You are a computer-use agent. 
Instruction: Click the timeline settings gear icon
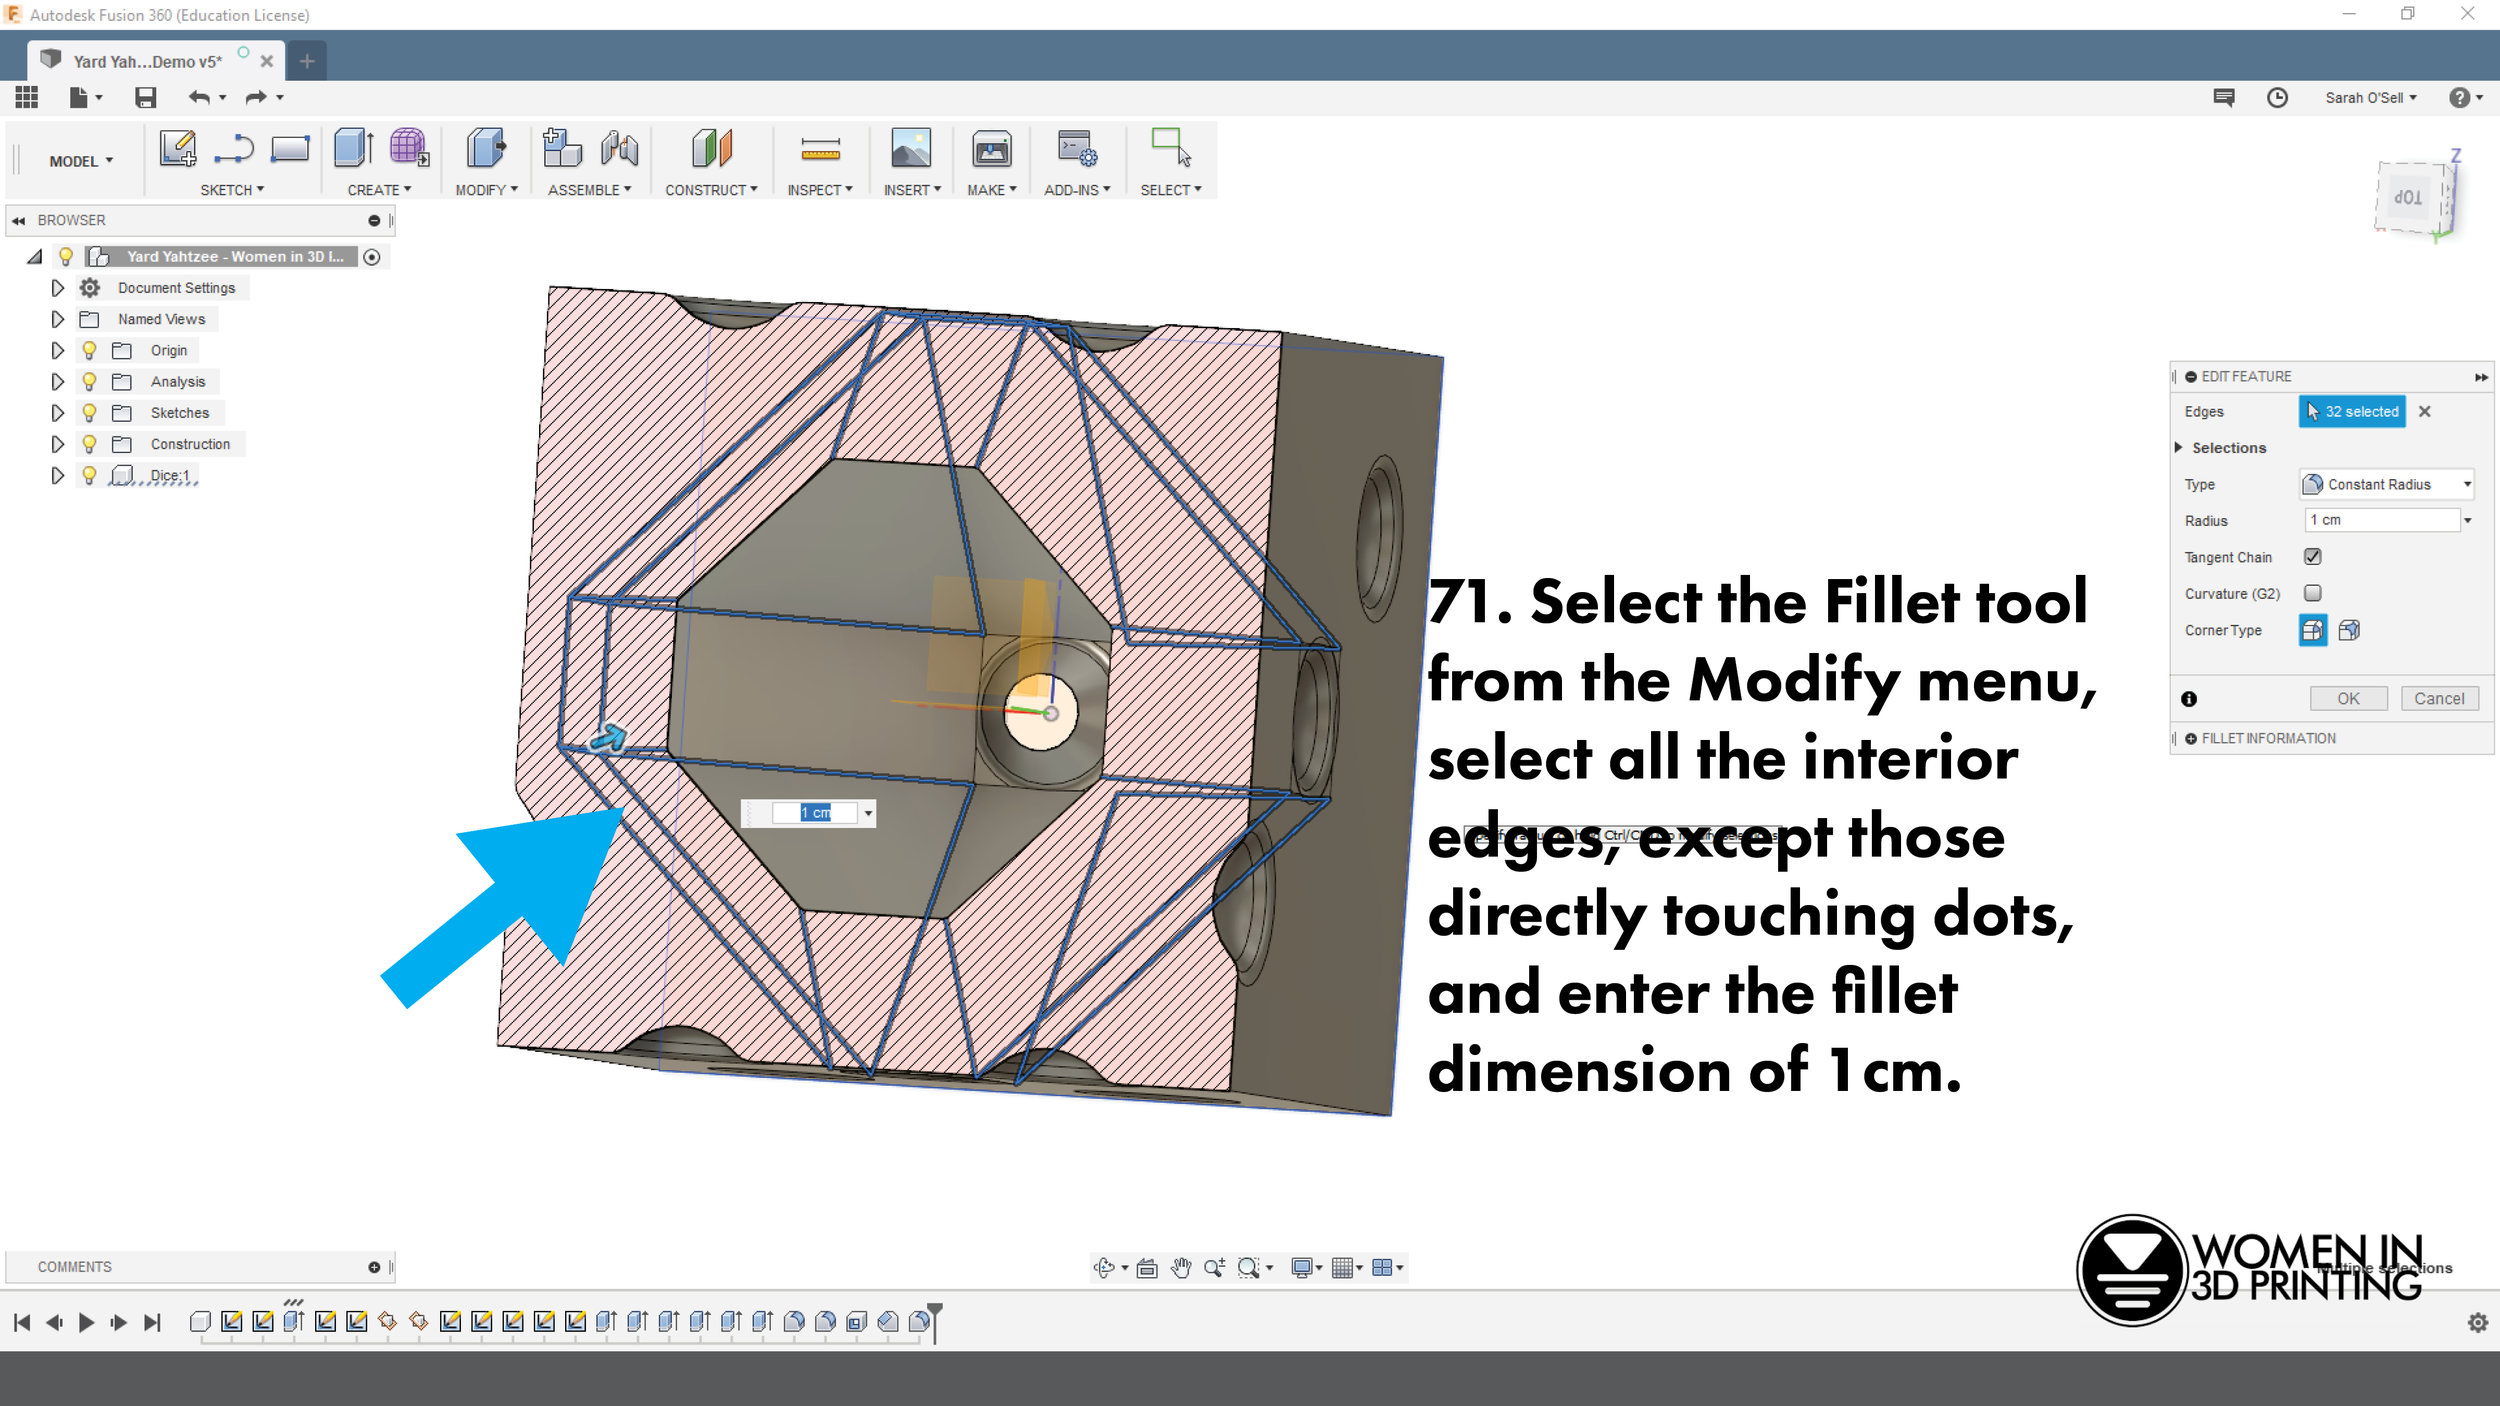point(2478,1322)
